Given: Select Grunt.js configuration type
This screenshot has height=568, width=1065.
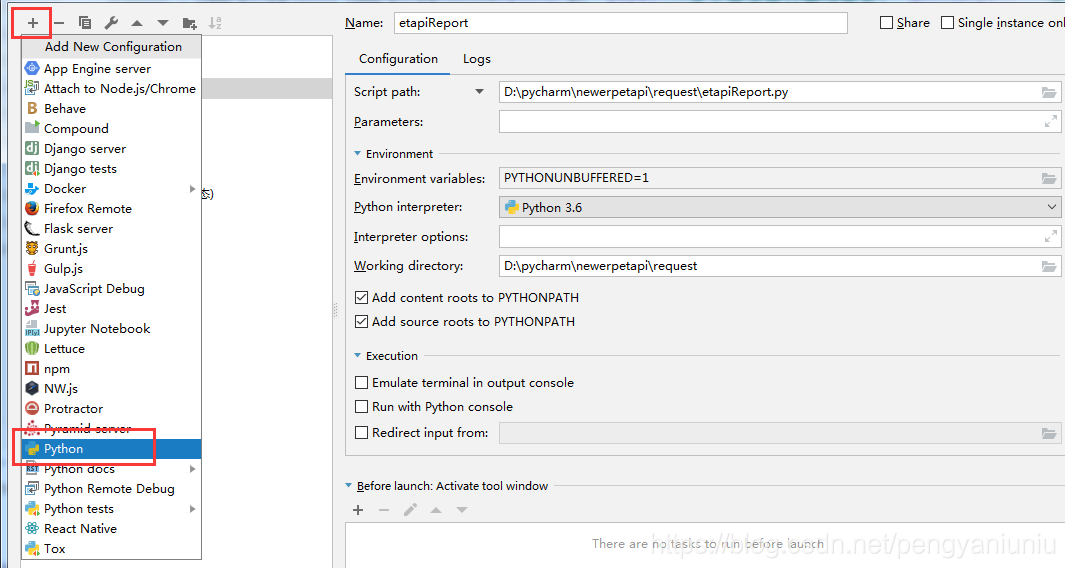Looking at the screenshot, I should click(x=111, y=249).
